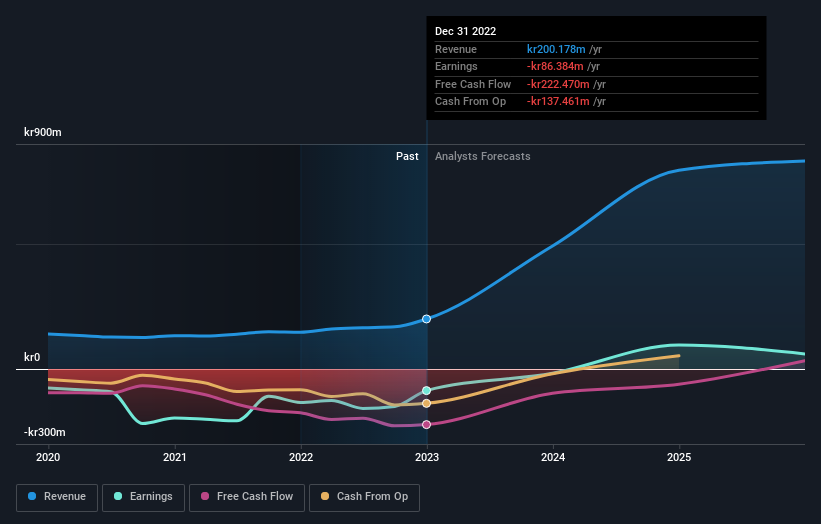
Task: Click the kr0 y-axis label
Action: click(x=32, y=357)
